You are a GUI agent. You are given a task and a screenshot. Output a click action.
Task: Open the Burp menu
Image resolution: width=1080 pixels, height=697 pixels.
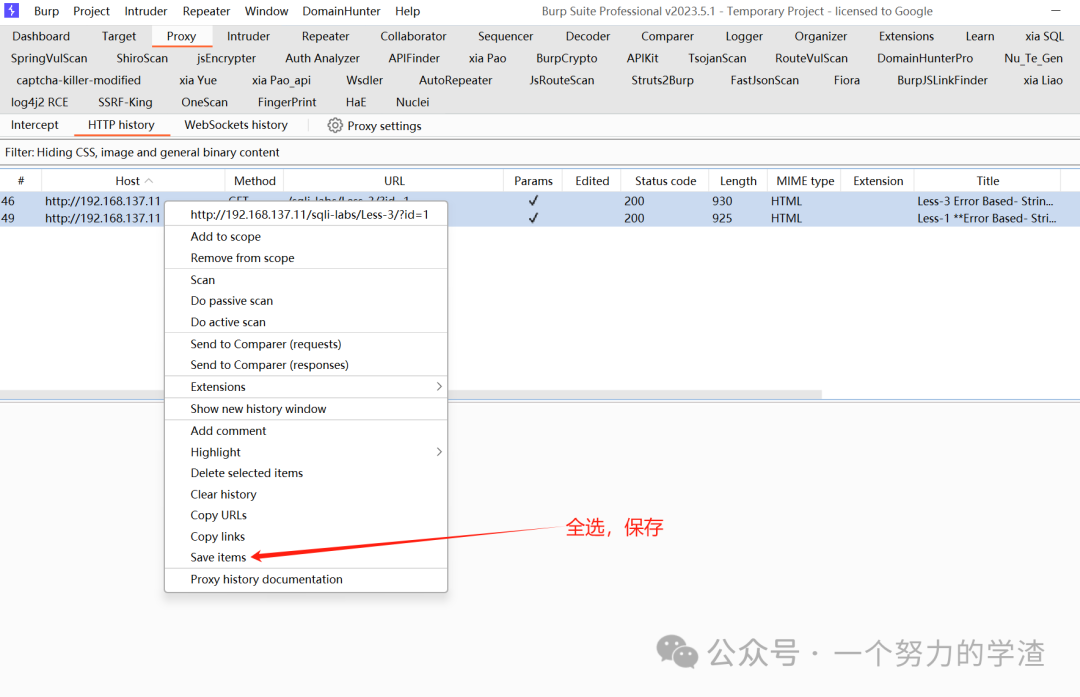pyautogui.click(x=46, y=11)
